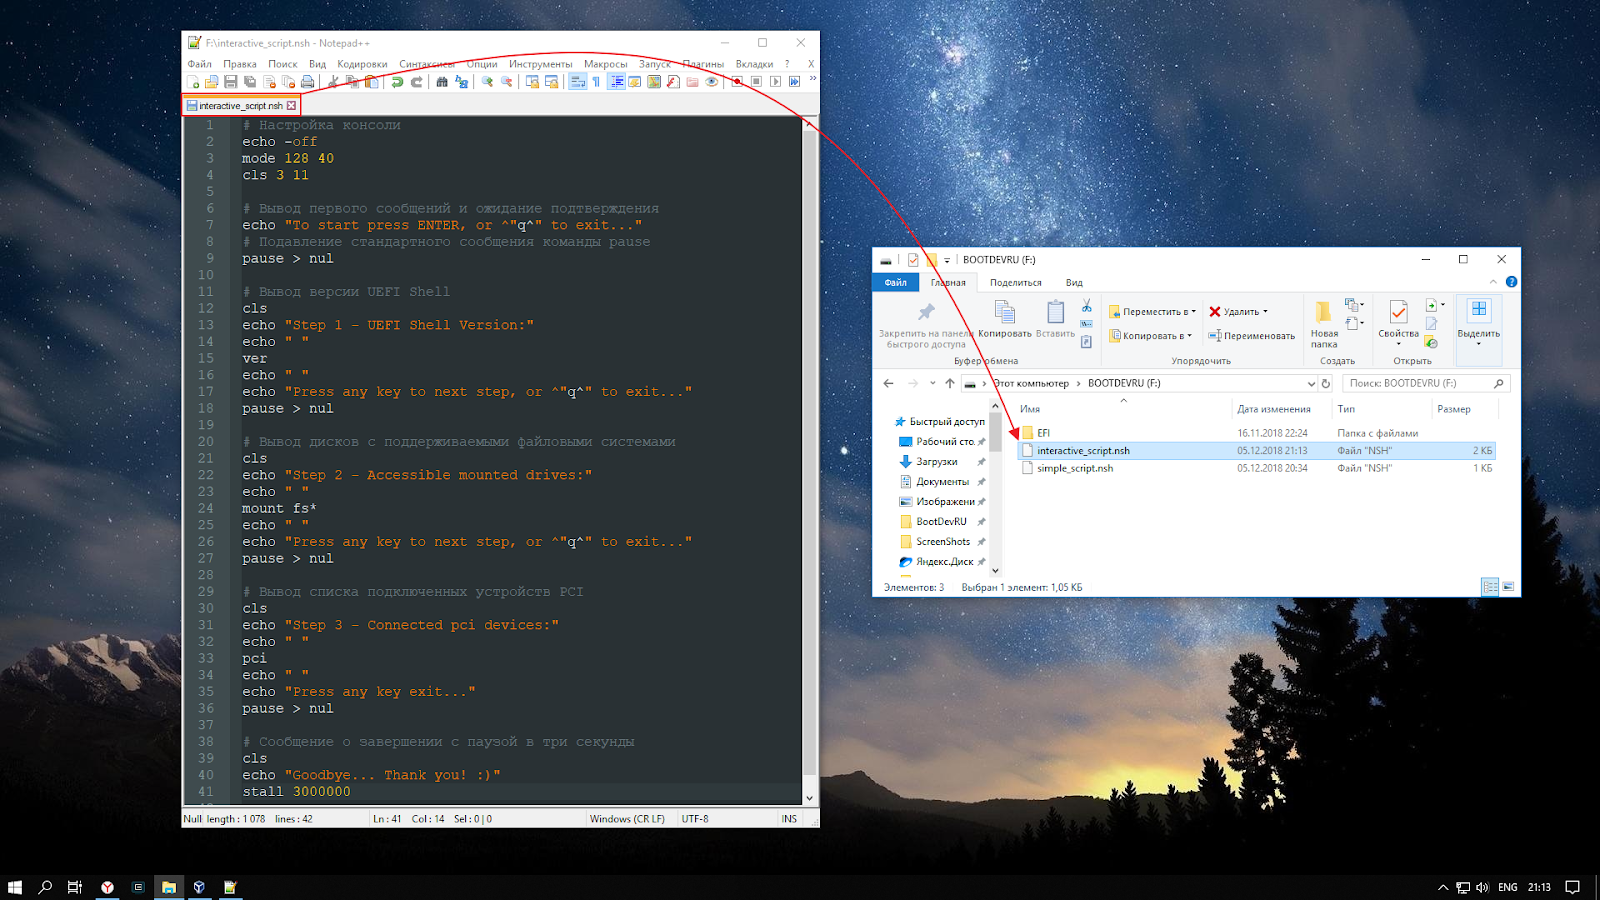Click the Cut scissors icon in Notepad++

tap(333, 82)
